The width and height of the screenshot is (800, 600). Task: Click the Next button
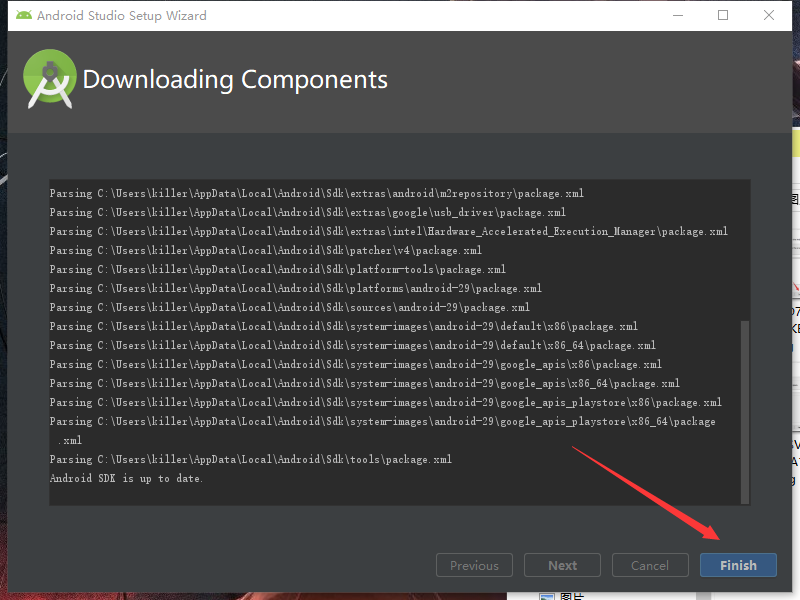(562, 565)
